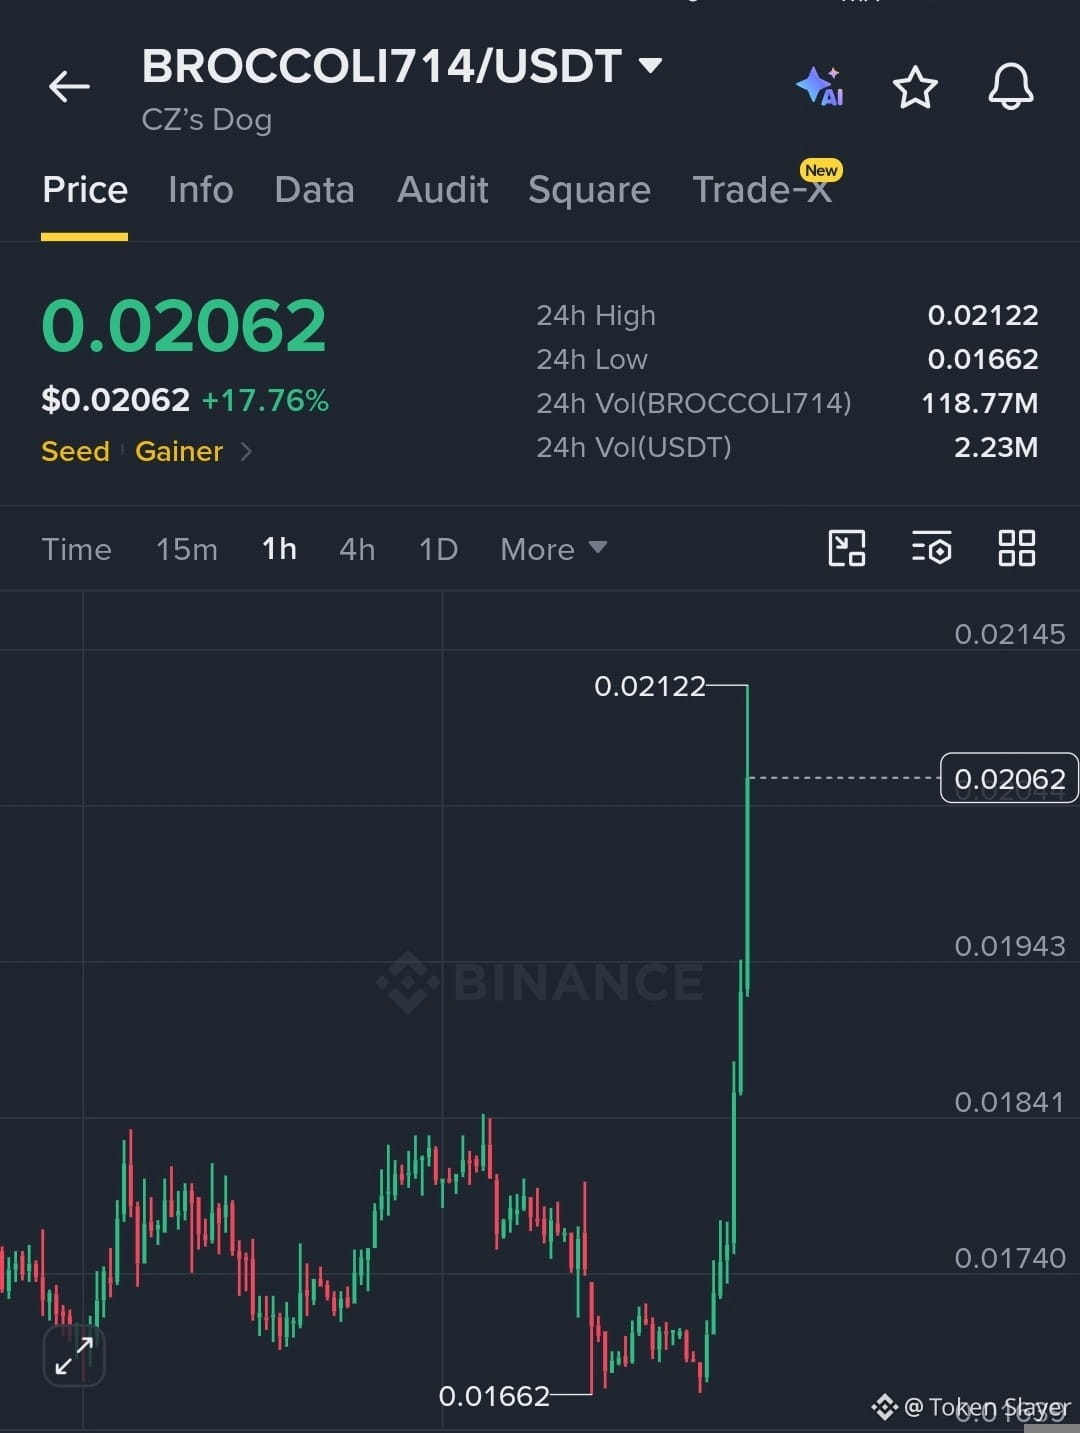
Task: Switch to the Square tab
Action: click(x=589, y=190)
